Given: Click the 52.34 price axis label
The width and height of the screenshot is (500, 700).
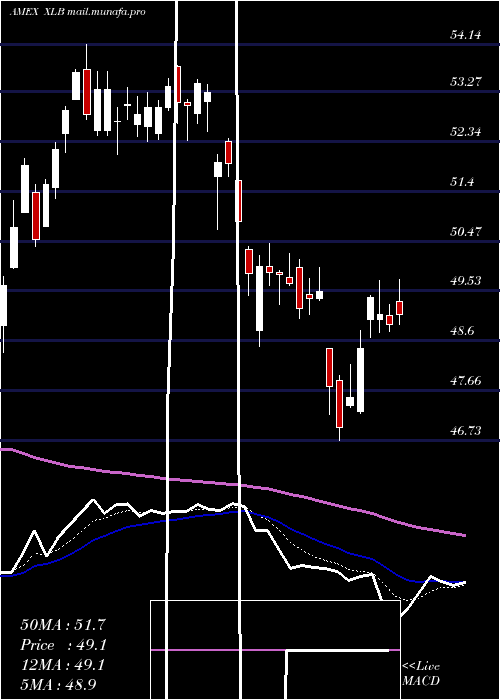Looking at the screenshot, I should coord(465,132).
